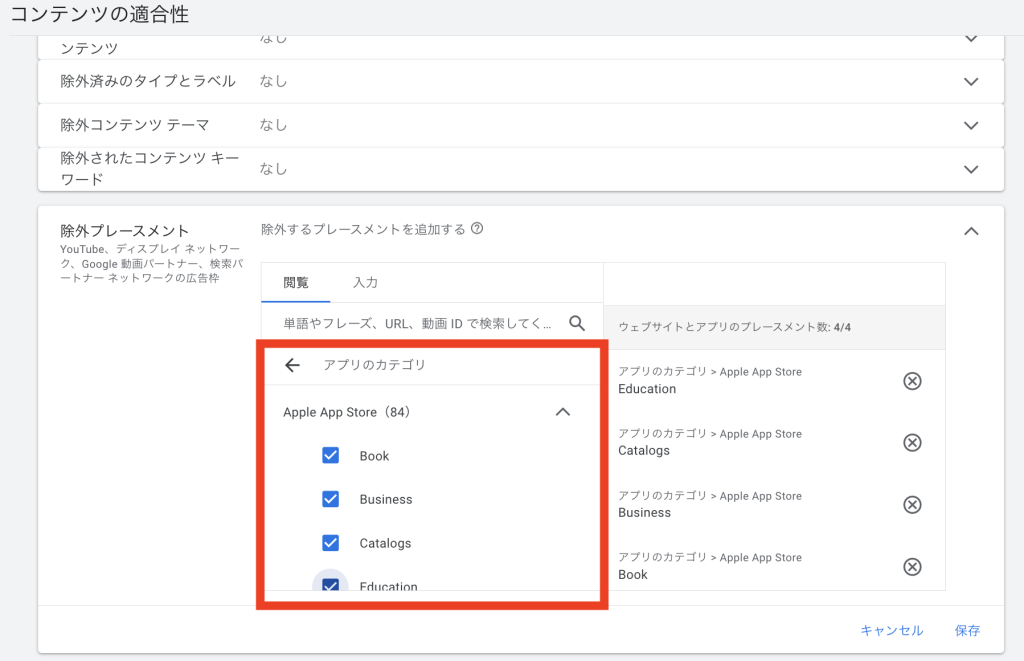The width and height of the screenshot is (1024, 661).
Task: Expand the 除外済みのタイプとラベル section
Action: [x=970, y=81]
